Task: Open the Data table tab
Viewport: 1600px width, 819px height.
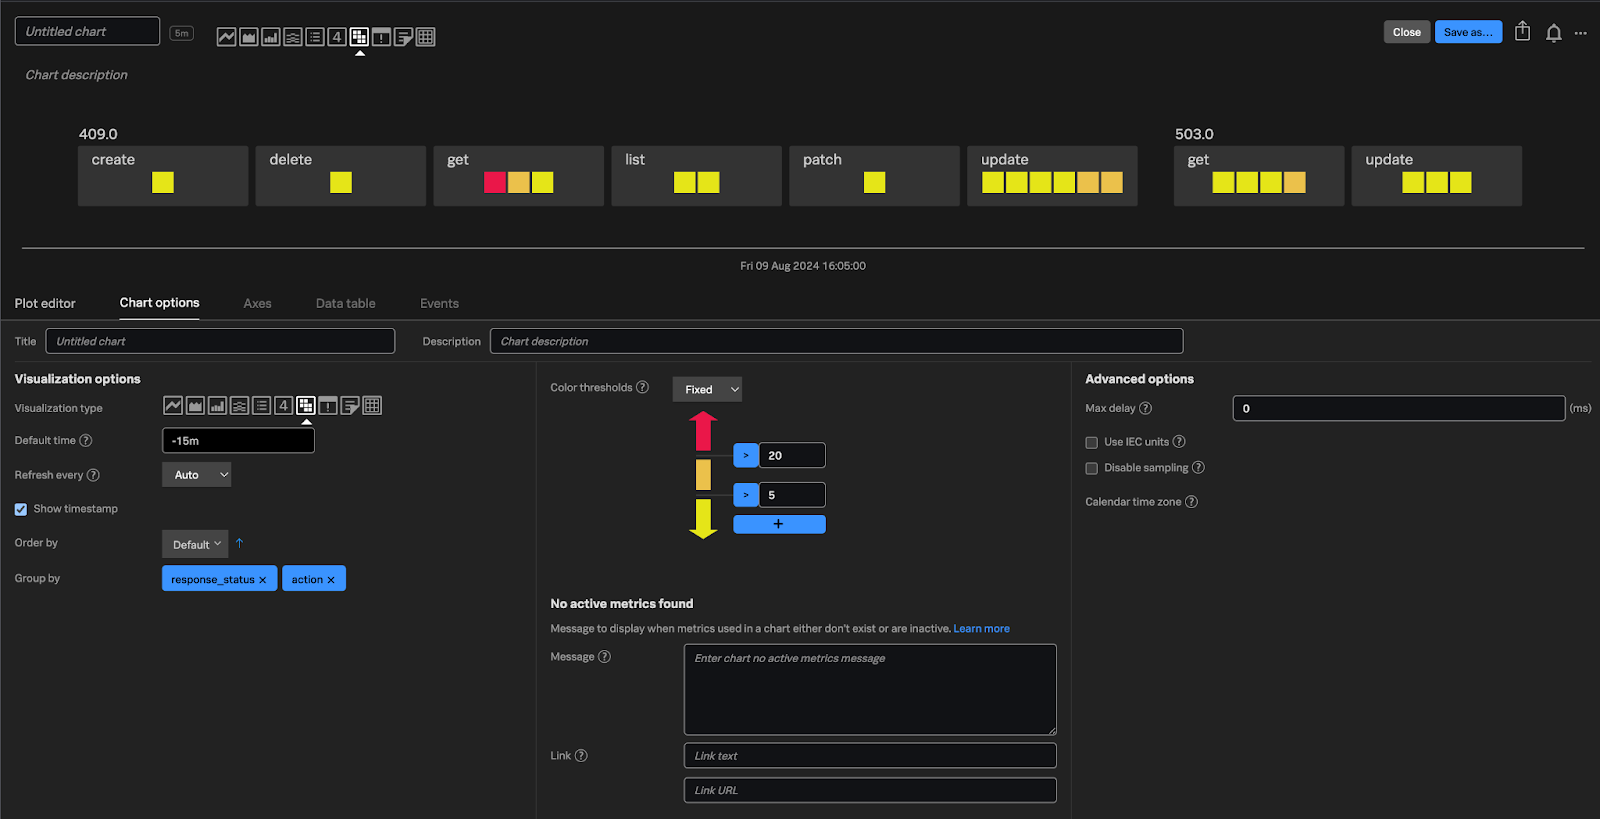Action: click(x=345, y=303)
